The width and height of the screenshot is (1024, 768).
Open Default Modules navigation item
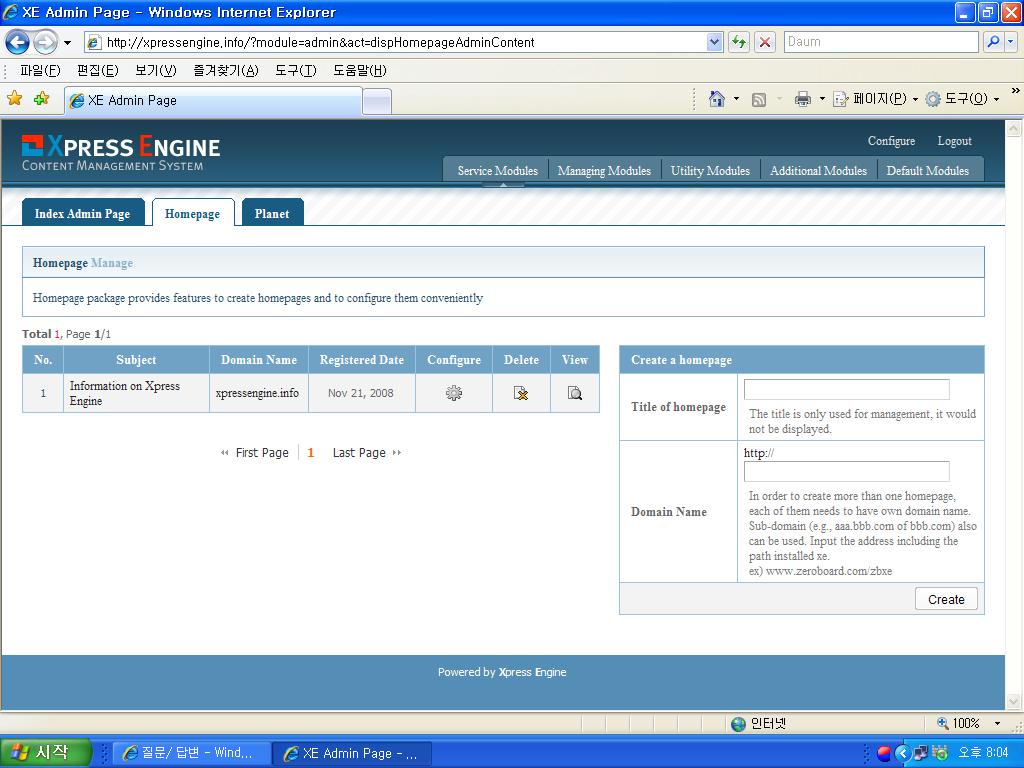pos(927,170)
